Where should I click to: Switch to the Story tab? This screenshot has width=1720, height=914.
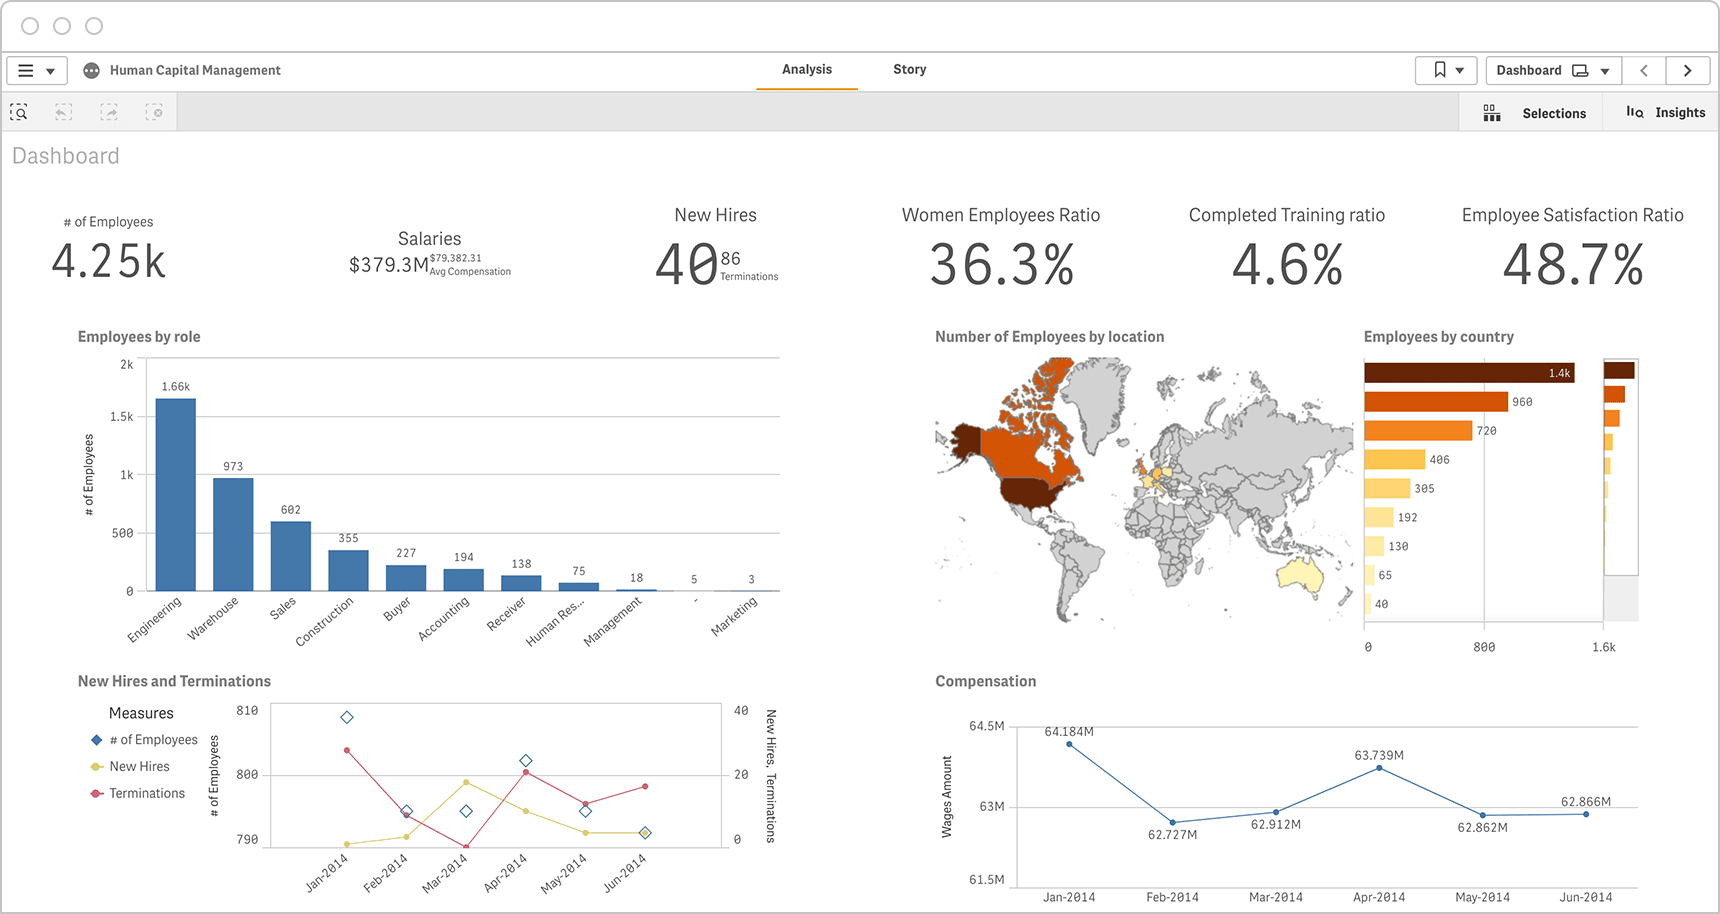click(x=909, y=69)
